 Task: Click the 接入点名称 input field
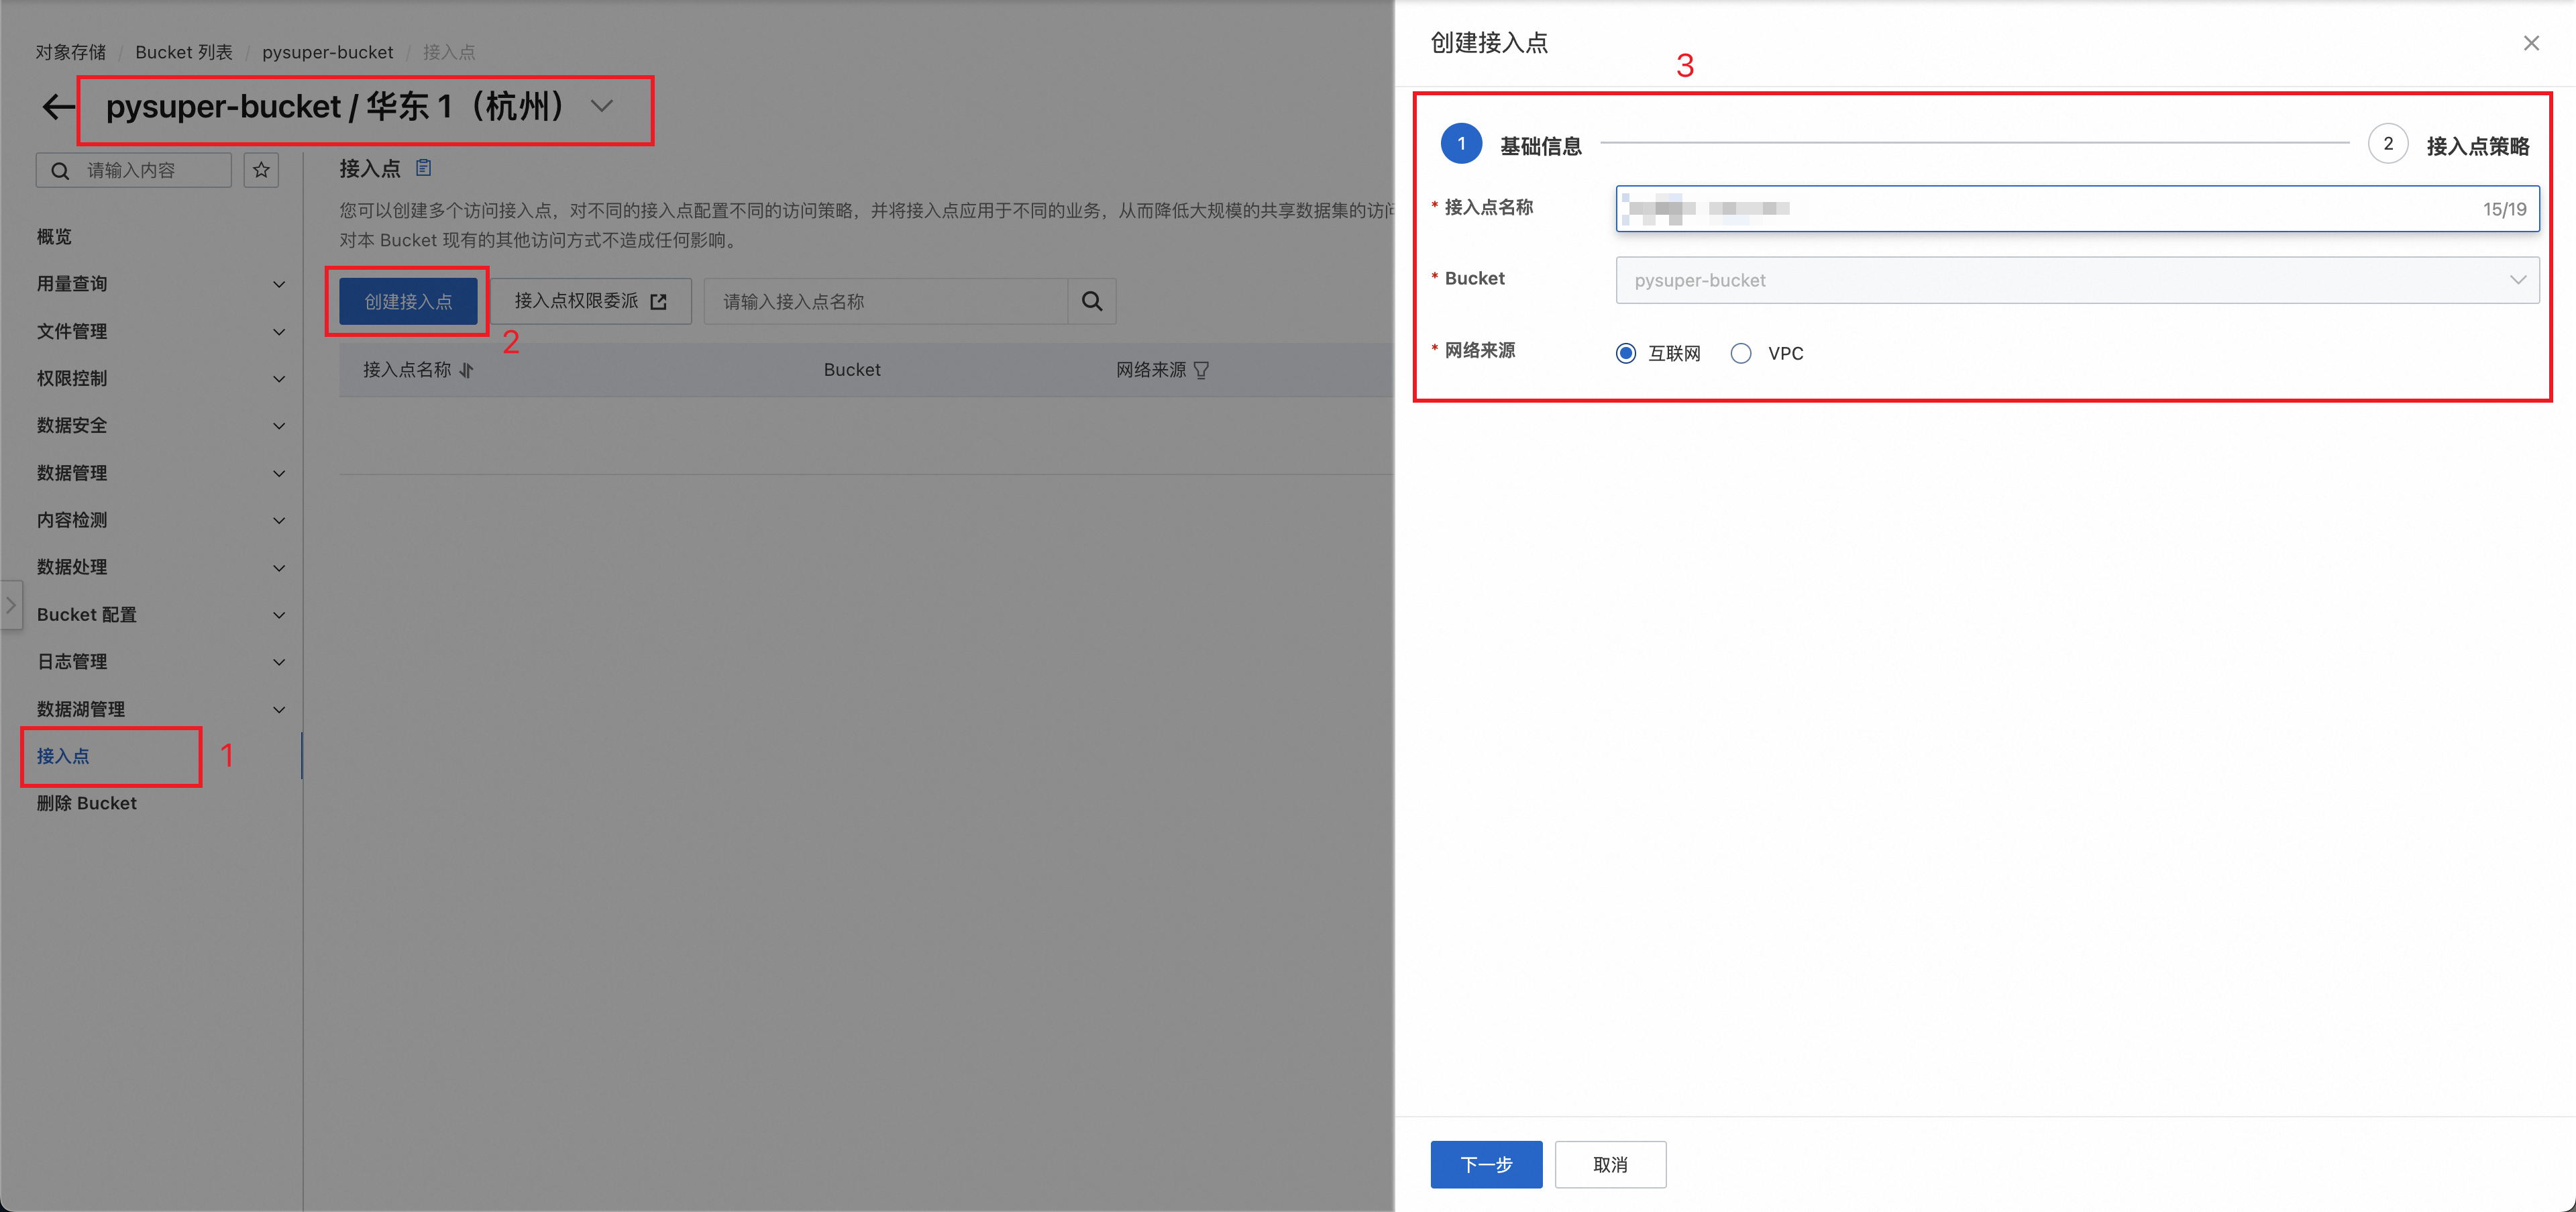click(x=2077, y=209)
